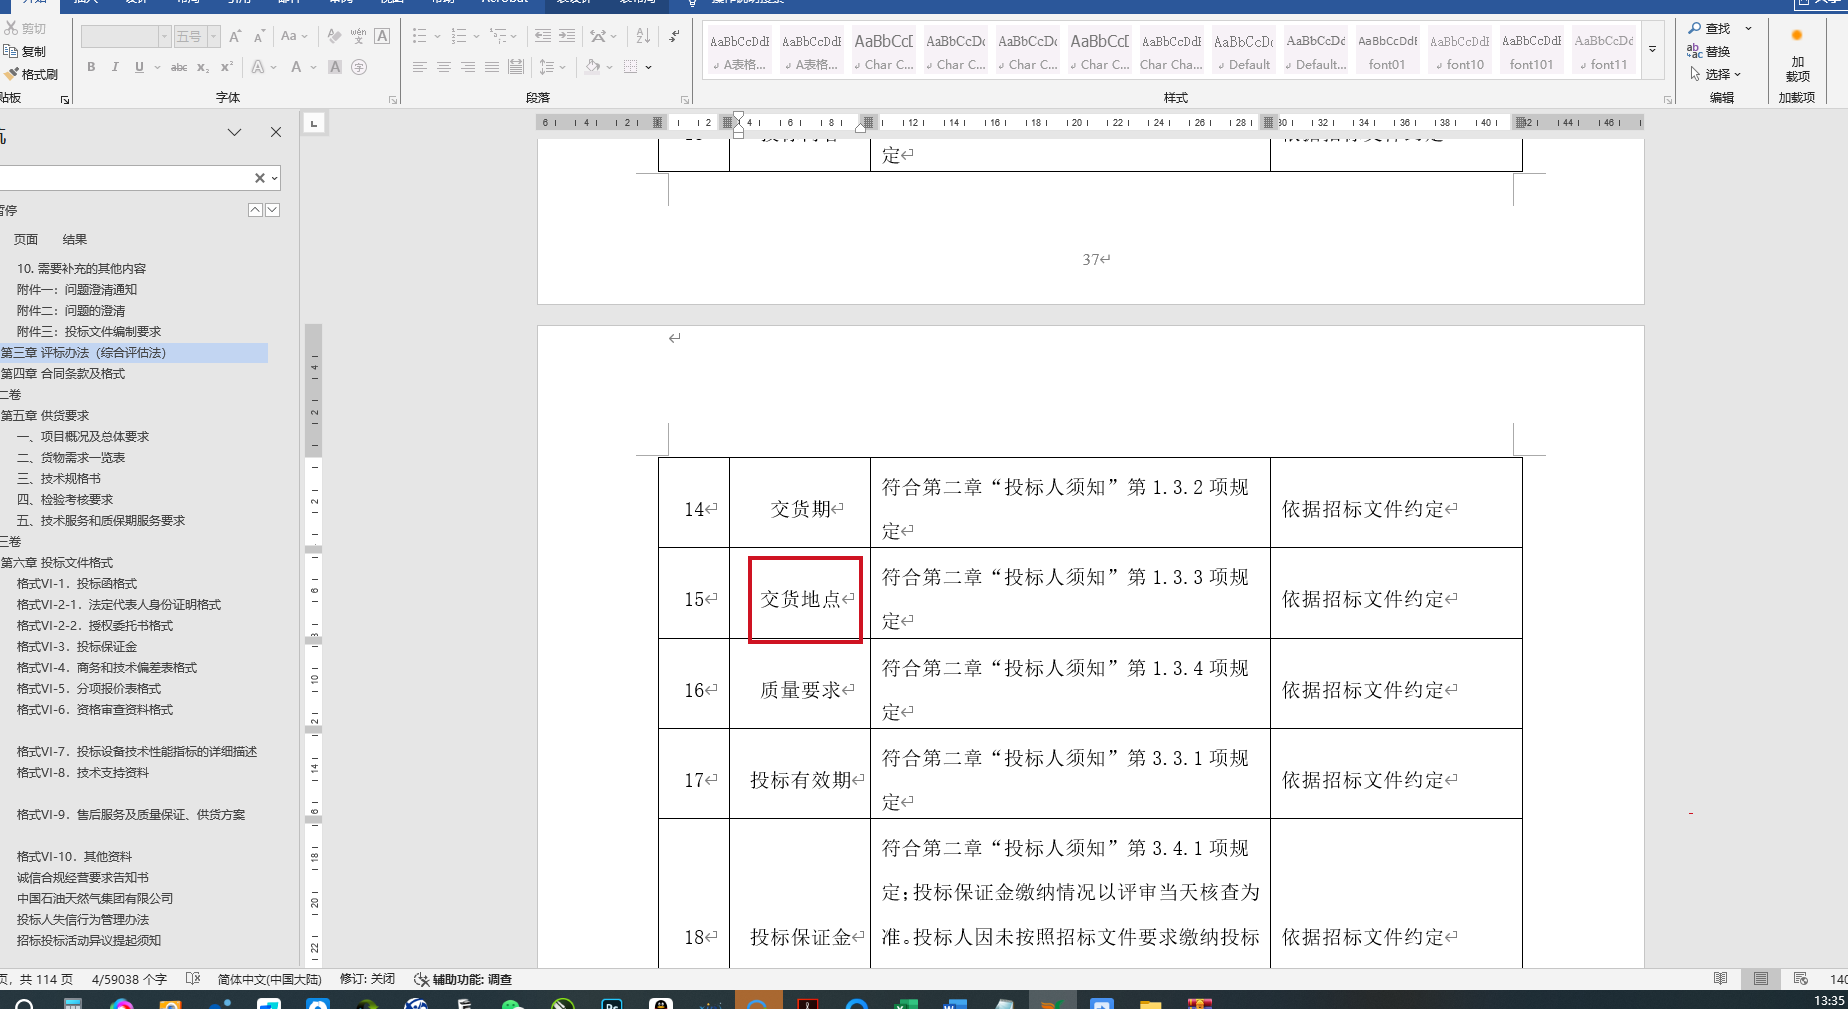Apply distributed alignment
This screenshot has height=1009, width=1848.
pos(516,67)
